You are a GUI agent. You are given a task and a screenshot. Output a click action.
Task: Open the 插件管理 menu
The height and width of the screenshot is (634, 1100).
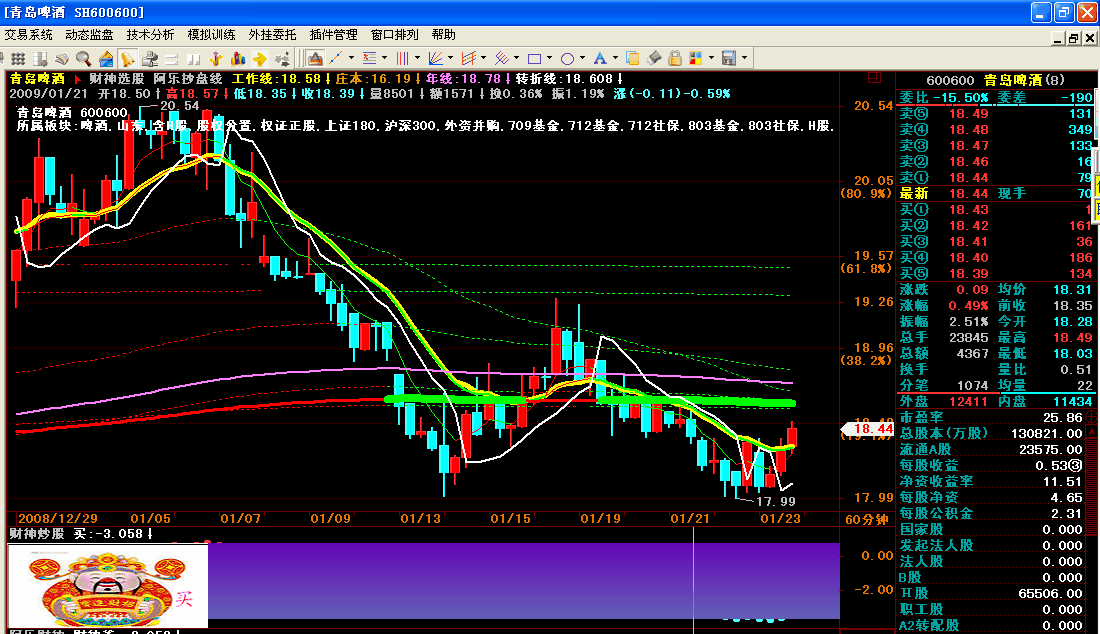tap(333, 34)
